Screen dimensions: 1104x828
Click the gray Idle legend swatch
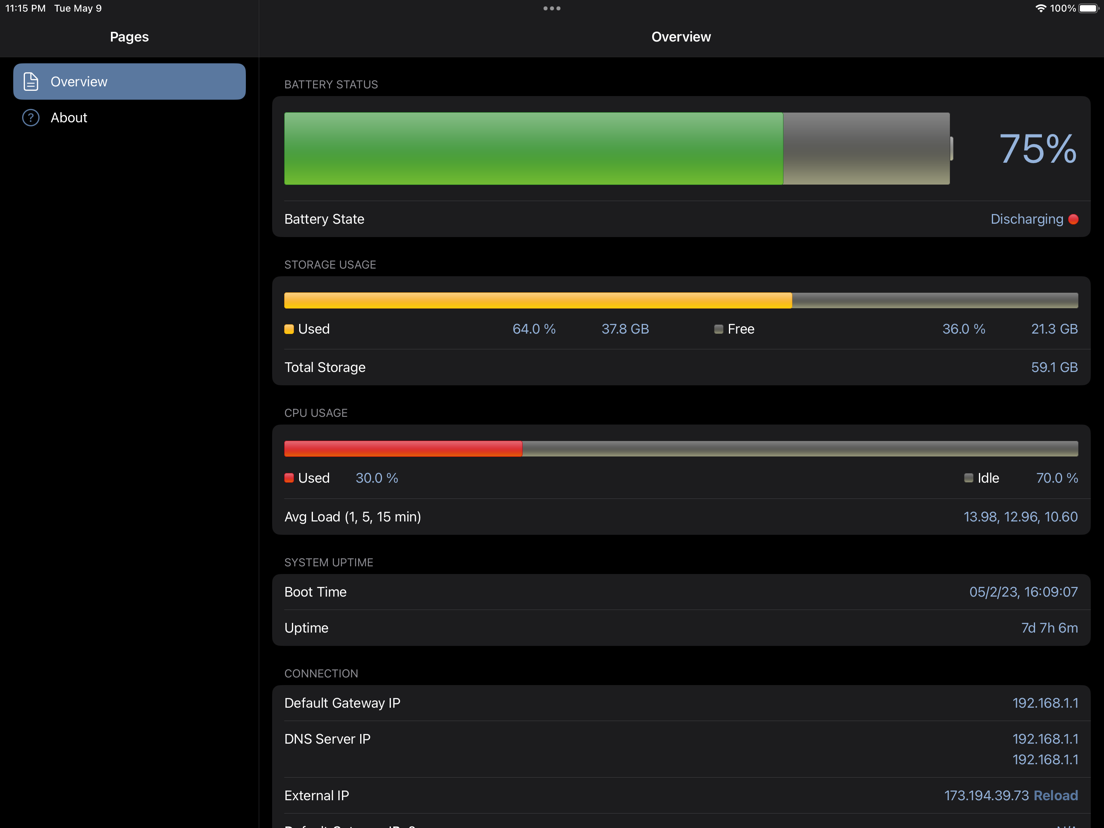tap(968, 478)
